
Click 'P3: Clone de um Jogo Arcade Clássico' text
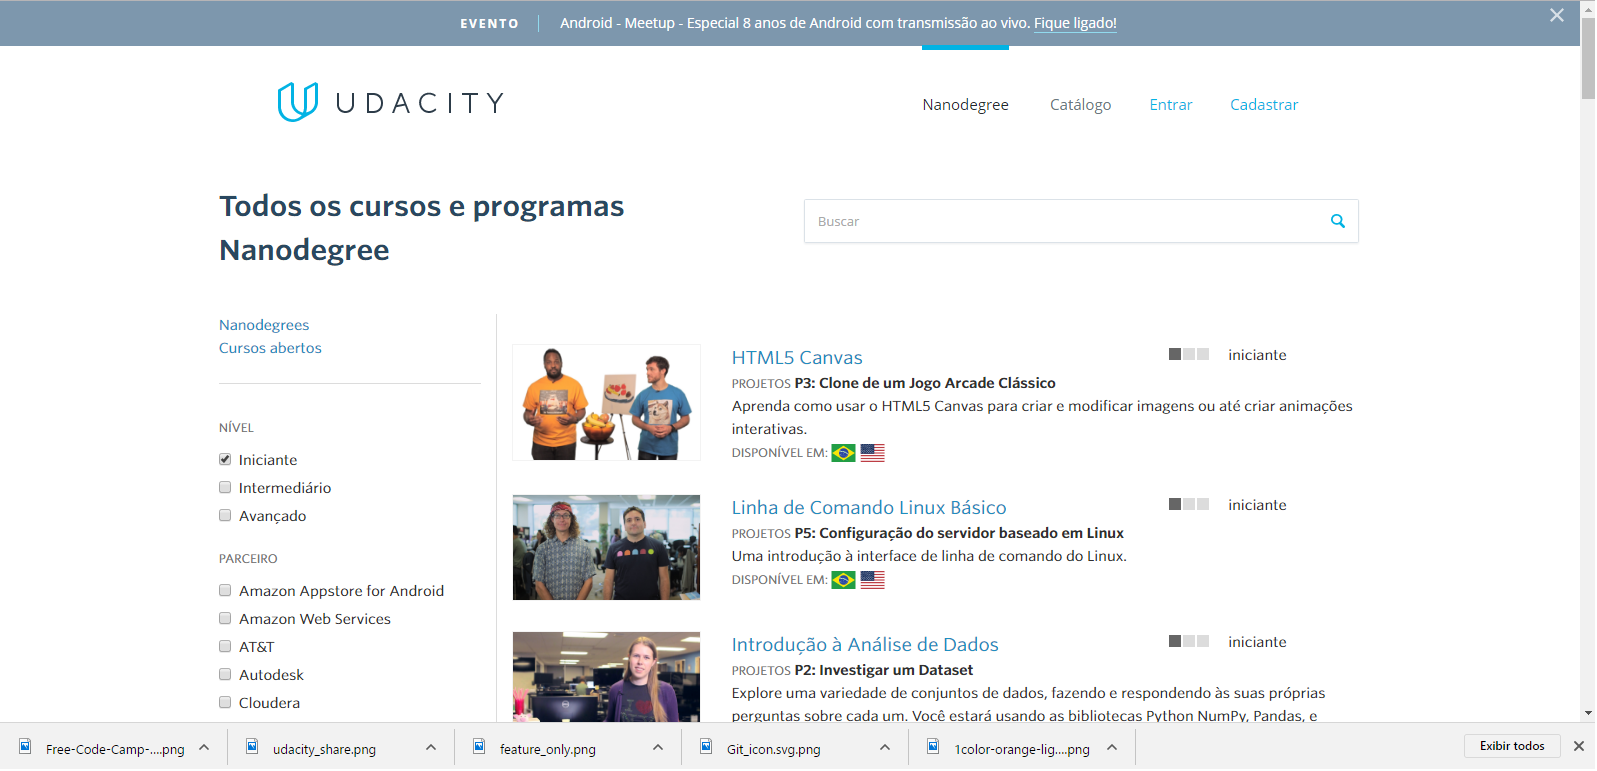[925, 383]
